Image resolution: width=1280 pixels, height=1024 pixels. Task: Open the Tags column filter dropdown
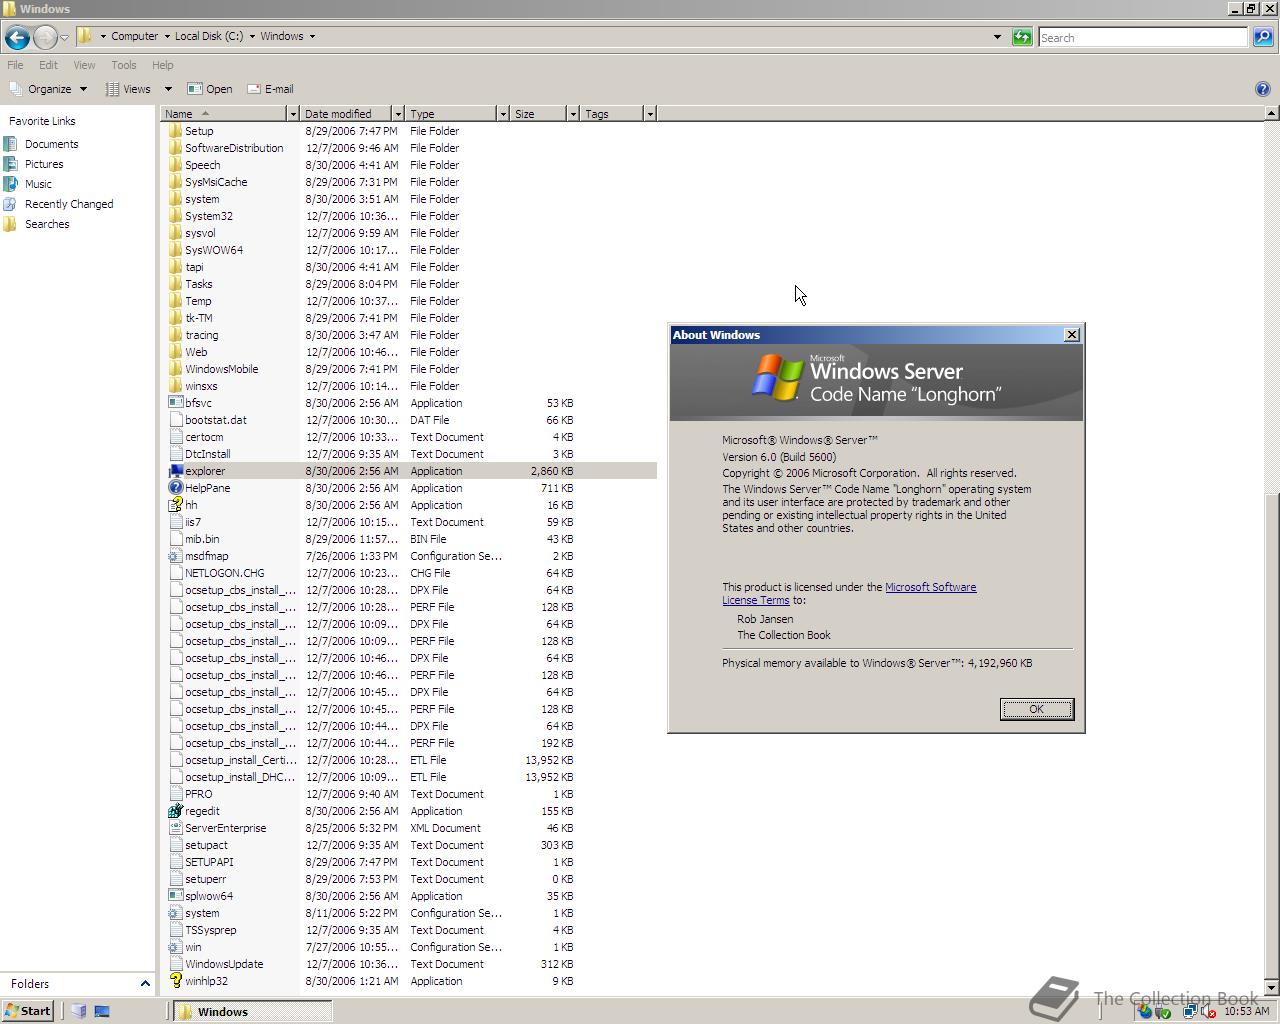(x=650, y=114)
